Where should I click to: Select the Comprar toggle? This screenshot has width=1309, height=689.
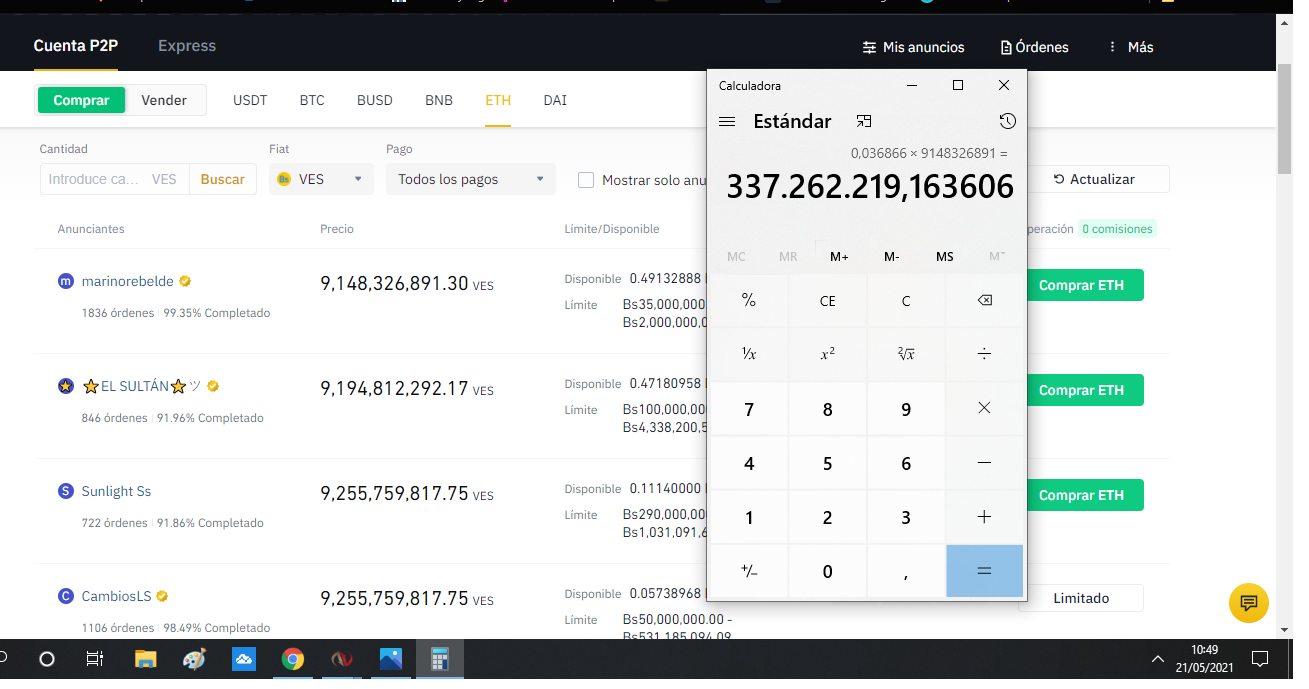click(81, 100)
